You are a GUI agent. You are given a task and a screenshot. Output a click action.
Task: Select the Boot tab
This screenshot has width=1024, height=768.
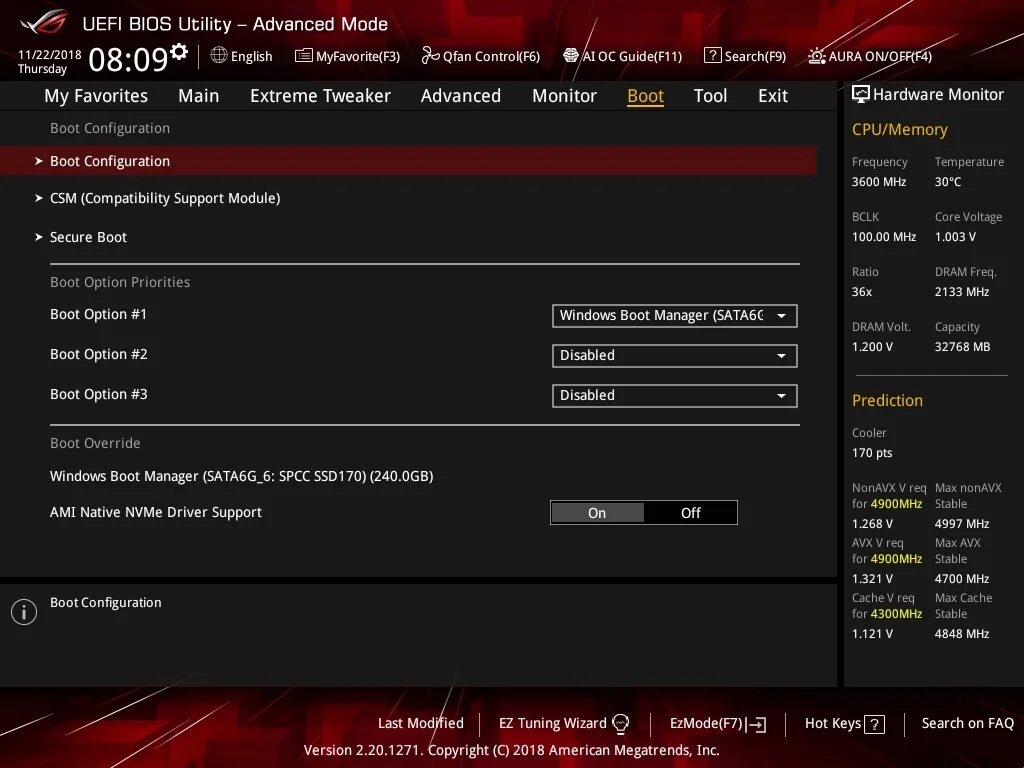pyautogui.click(x=645, y=96)
